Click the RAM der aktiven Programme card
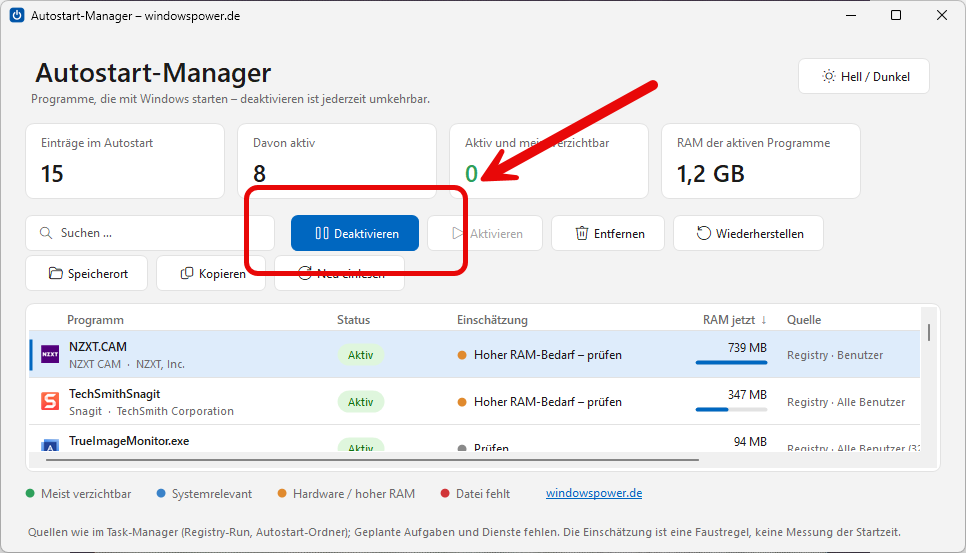The height and width of the screenshot is (553, 966). [761, 161]
